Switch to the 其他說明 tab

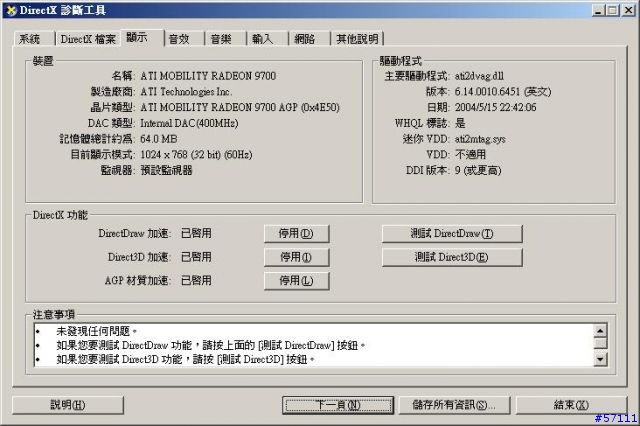point(357,39)
